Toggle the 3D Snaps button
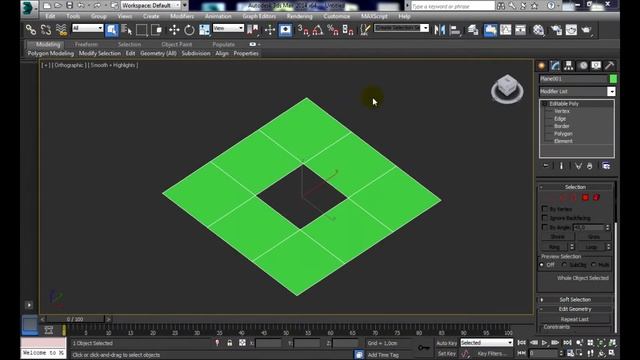 (x=303, y=30)
